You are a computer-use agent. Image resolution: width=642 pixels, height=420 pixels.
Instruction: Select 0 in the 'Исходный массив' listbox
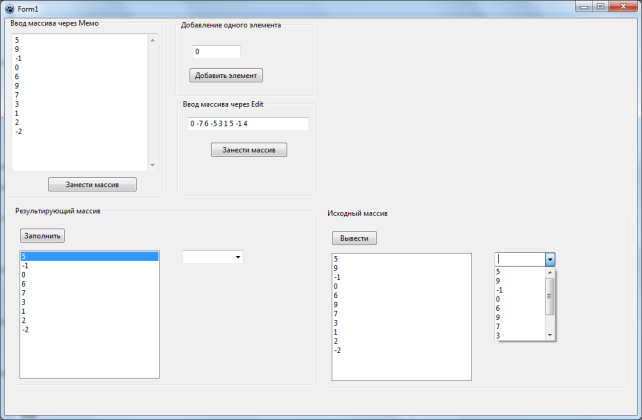[401, 286]
